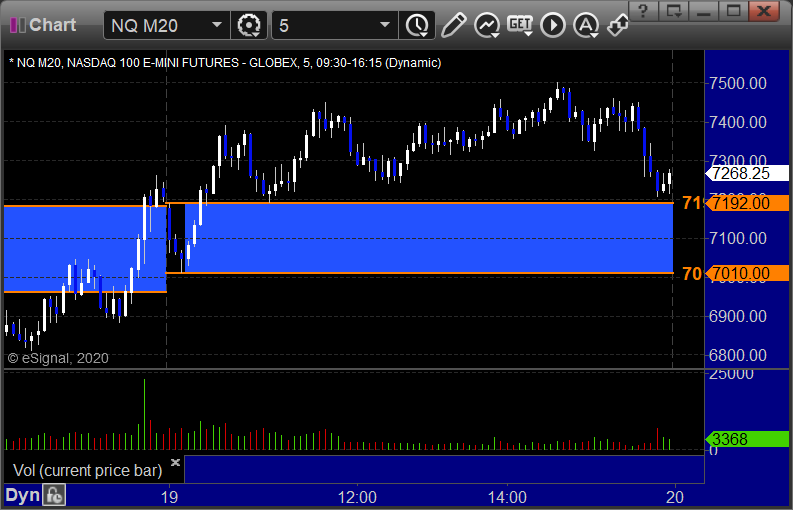Close the Vol study pane with the x

point(175,462)
